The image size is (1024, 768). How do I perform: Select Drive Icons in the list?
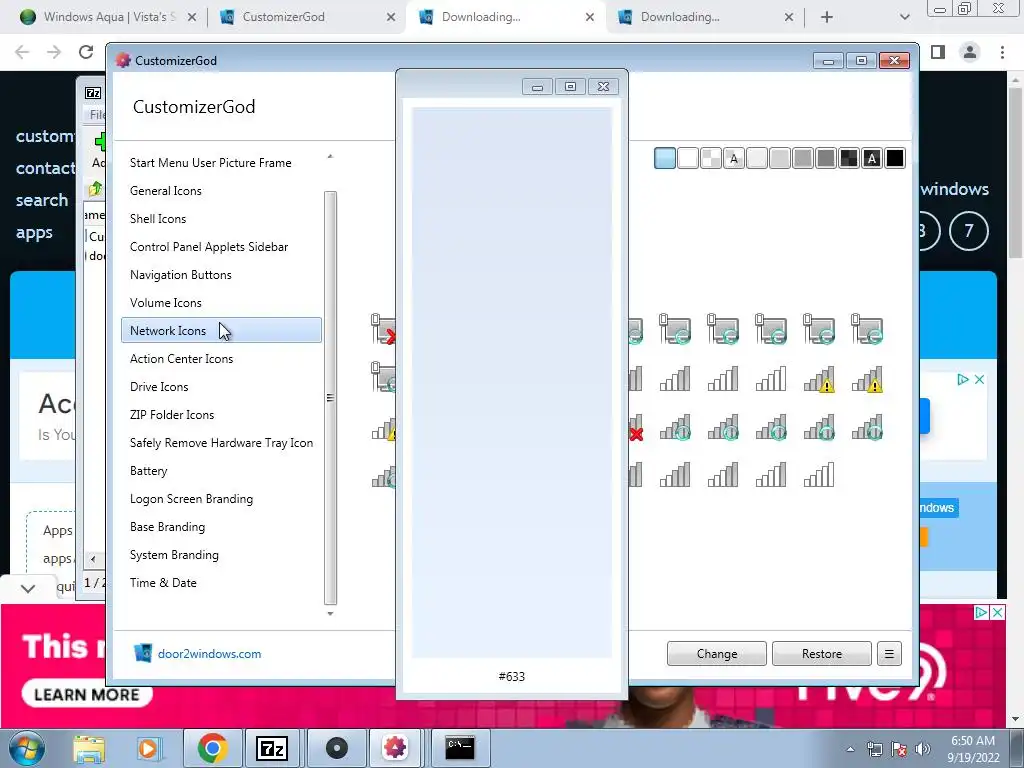[x=221, y=387]
